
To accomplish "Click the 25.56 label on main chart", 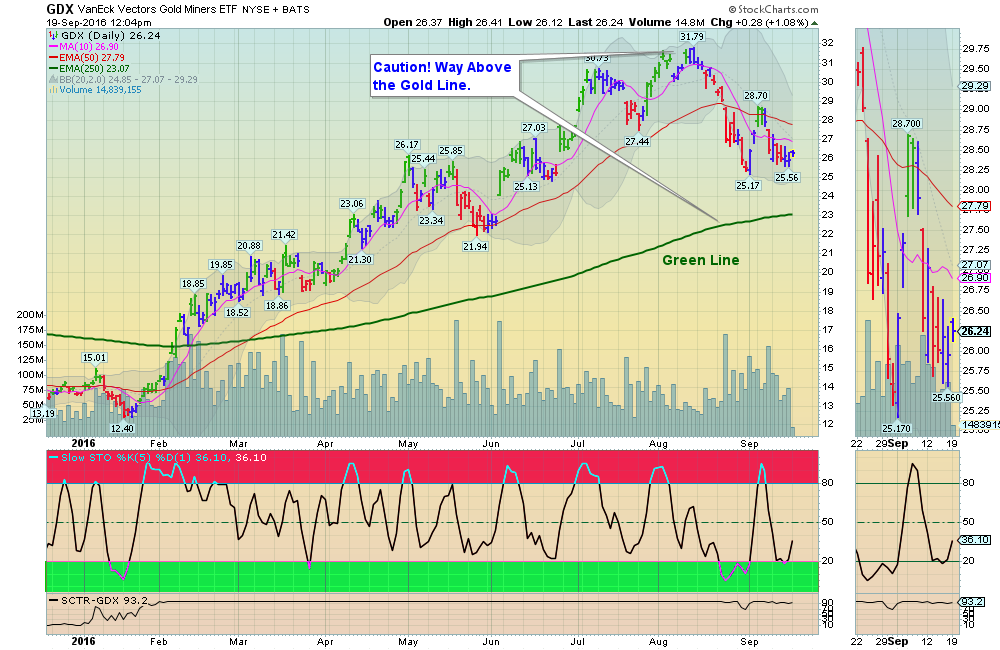I will pyautogui.click(x=786, y=178).
